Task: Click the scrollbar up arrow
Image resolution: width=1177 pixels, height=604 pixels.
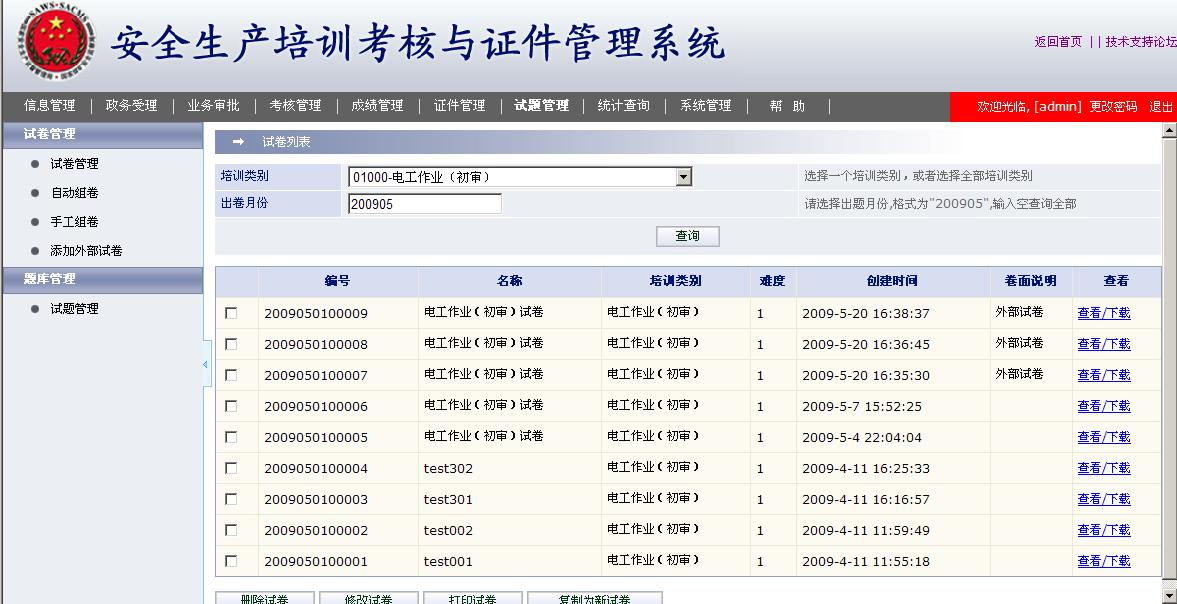Action: (1169, 131)
